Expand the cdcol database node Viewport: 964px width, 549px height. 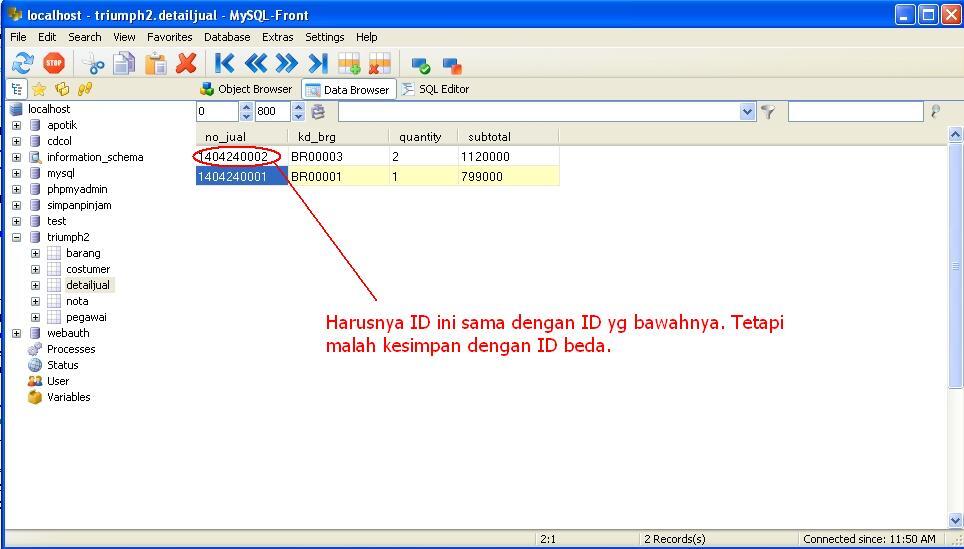pos(17,141)
